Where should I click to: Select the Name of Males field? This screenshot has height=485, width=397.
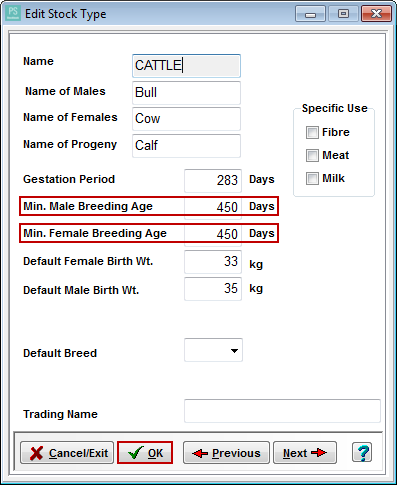click(186, 93)
